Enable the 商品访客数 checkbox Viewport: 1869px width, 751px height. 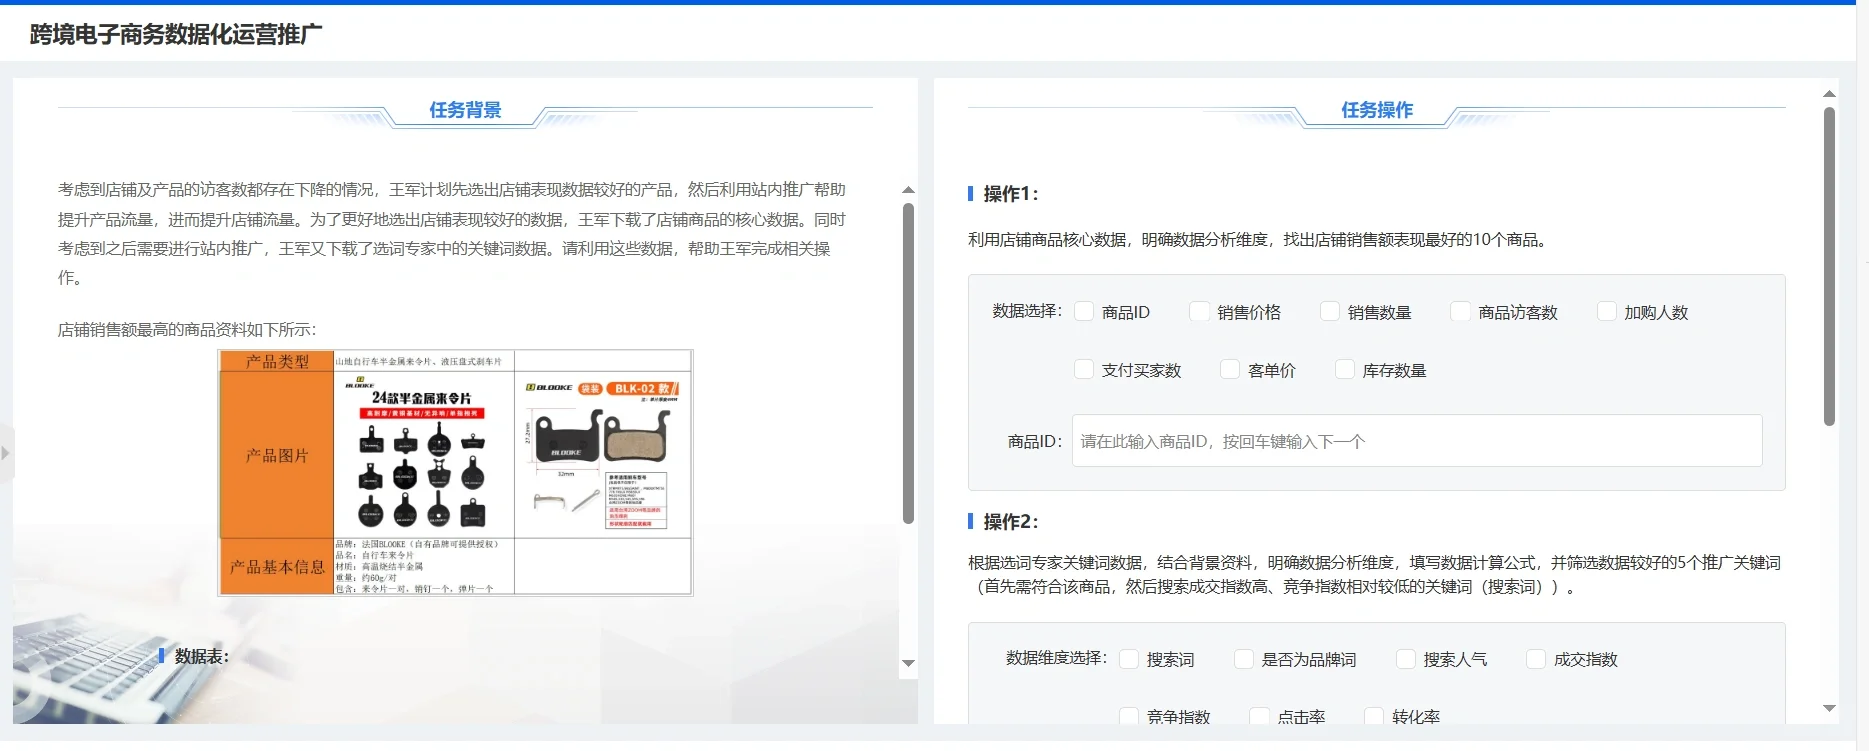[x=1460, y=311]
